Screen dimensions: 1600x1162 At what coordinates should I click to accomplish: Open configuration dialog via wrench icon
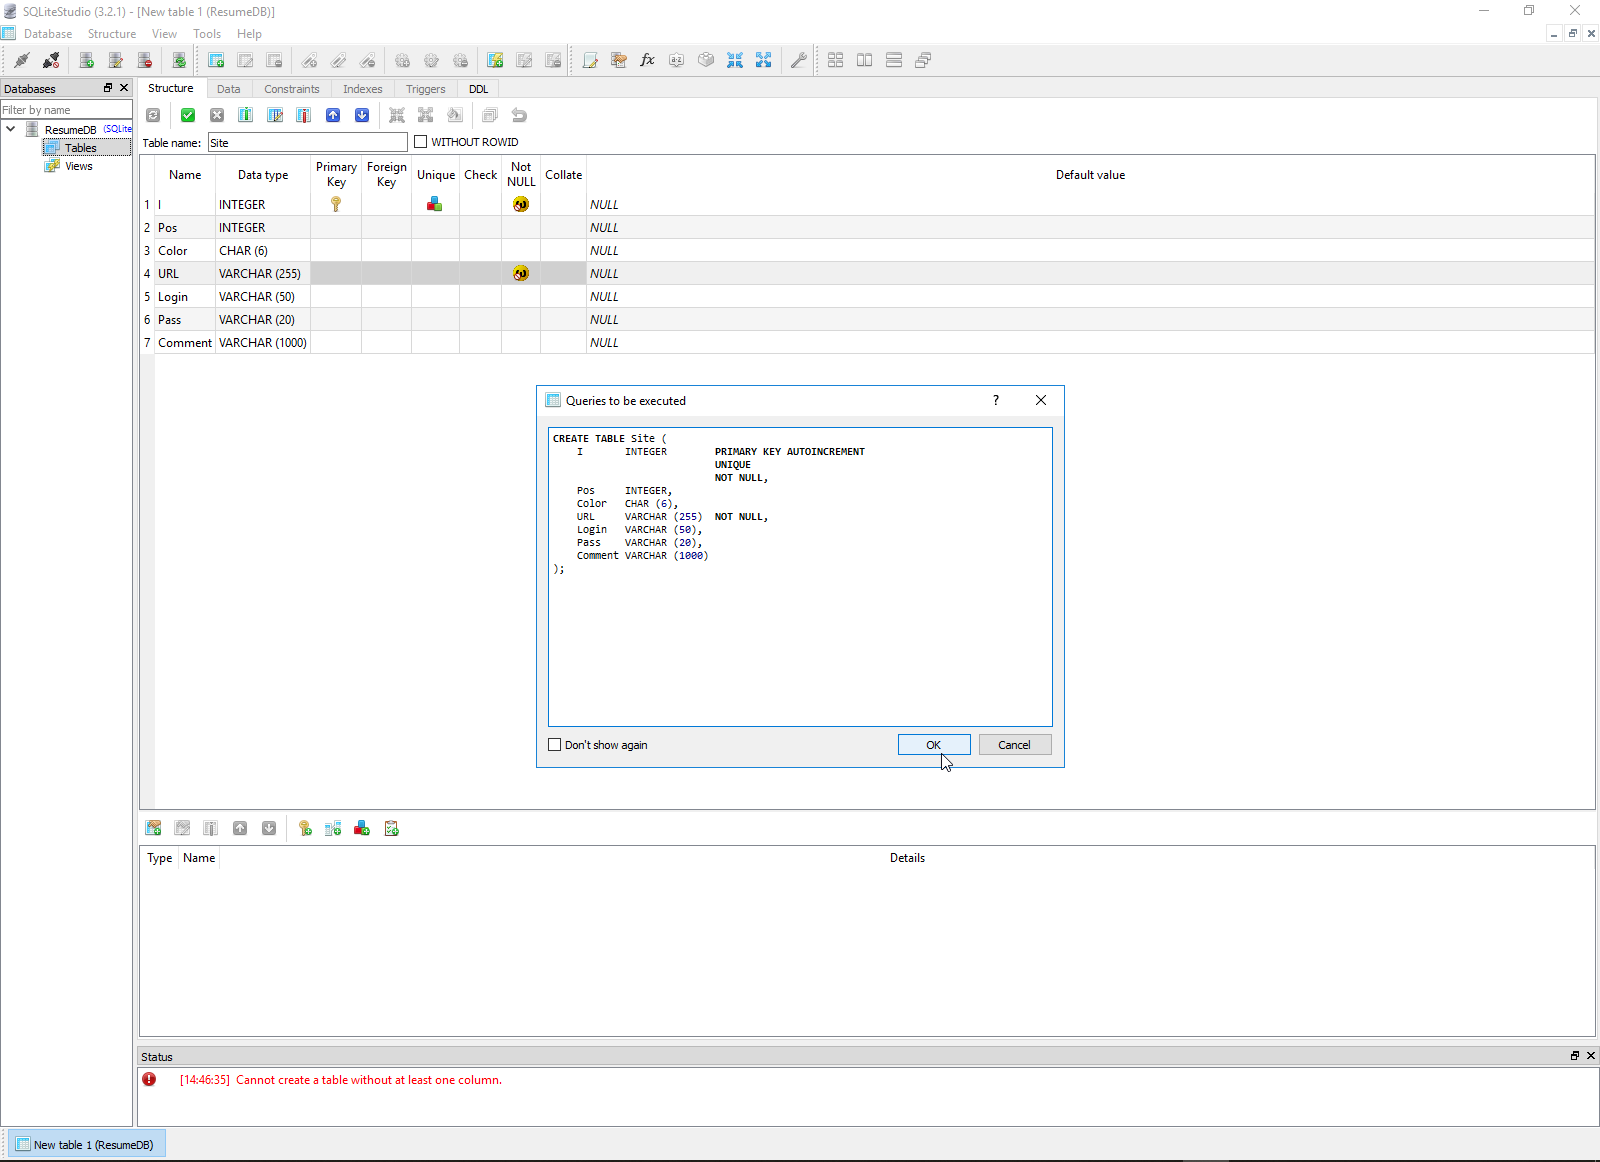(x=798, y=60)
